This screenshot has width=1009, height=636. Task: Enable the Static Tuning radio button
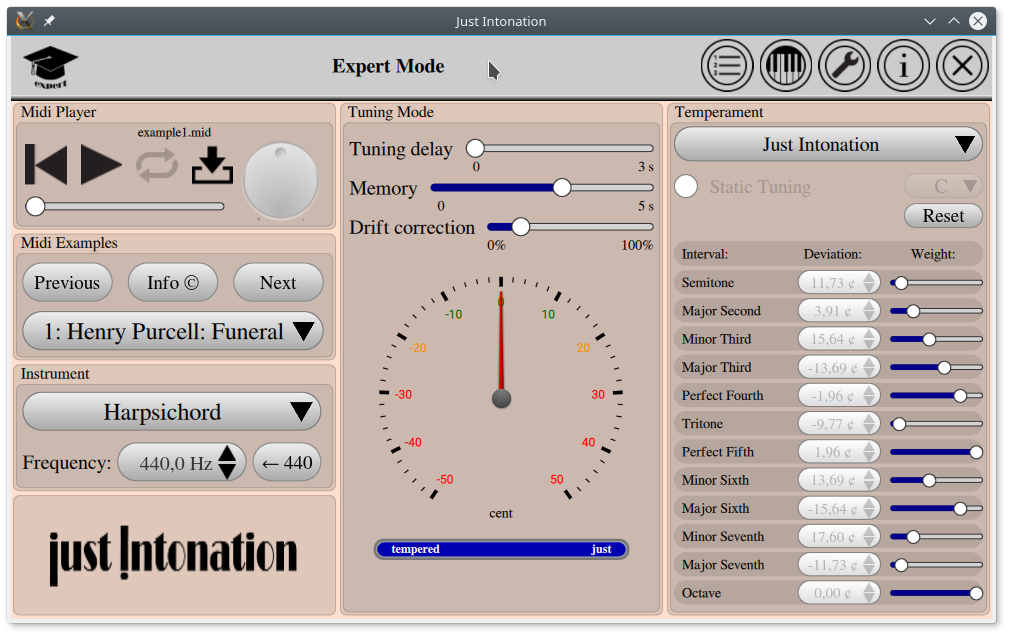tap(686, 187)
